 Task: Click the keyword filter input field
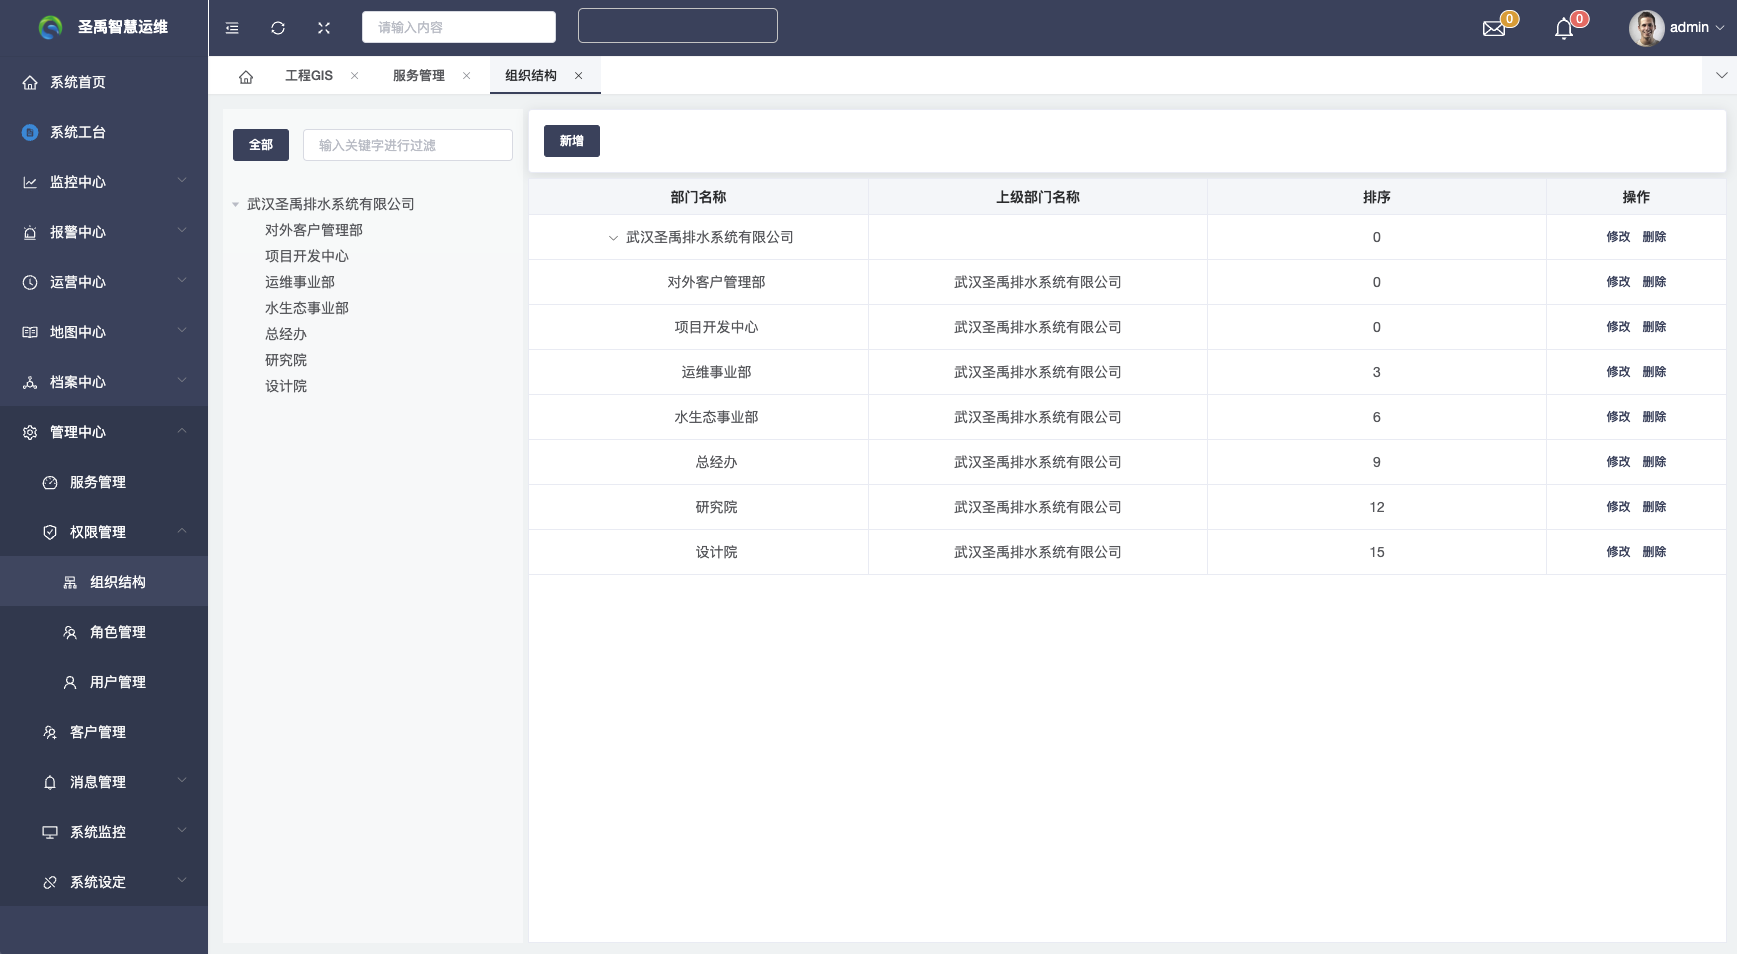click(407, 145)
